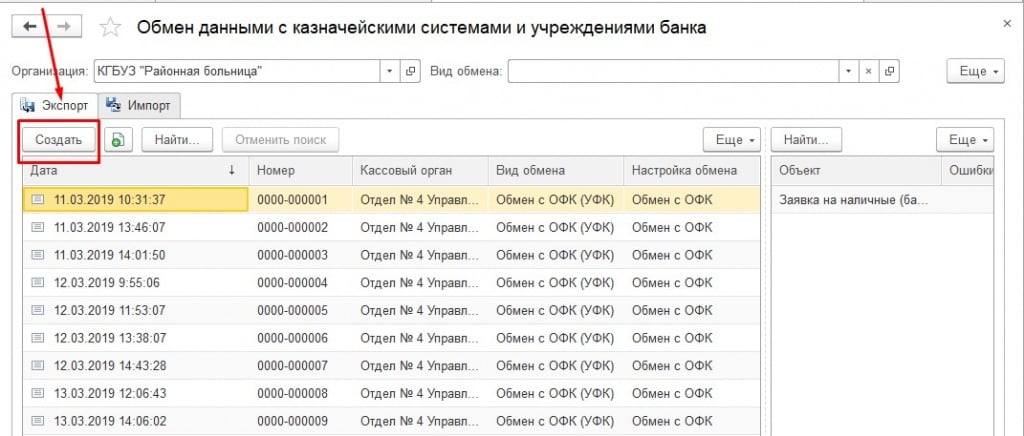The width and height of the screenshot is (1024, 436).
Task: Click document number 0000-000004
Action: pyautogui.click(x=293, y=283)
